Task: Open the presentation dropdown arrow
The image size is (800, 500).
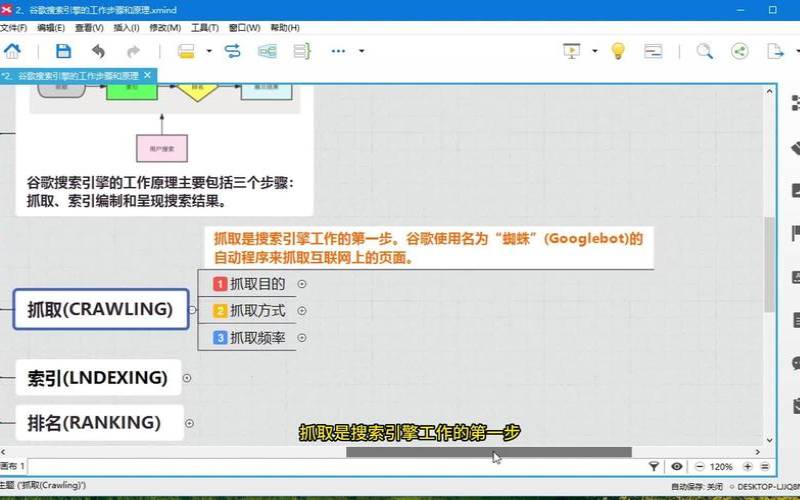Action: point(594,51)
